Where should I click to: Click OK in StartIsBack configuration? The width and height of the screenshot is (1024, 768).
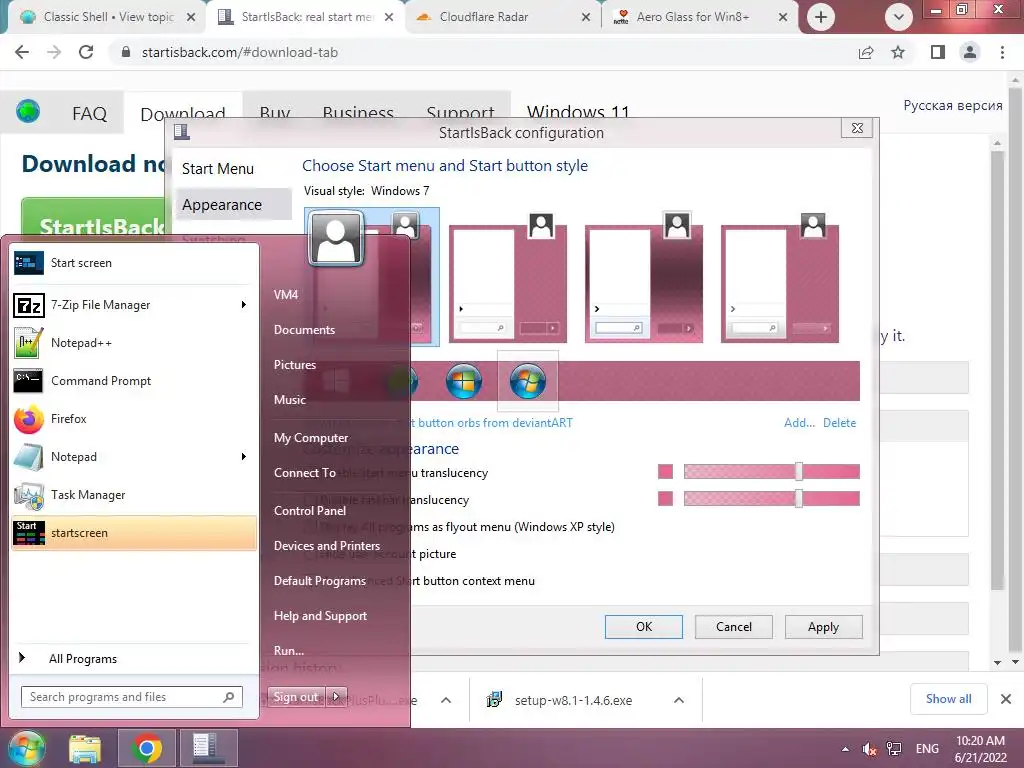click(644, 627)
